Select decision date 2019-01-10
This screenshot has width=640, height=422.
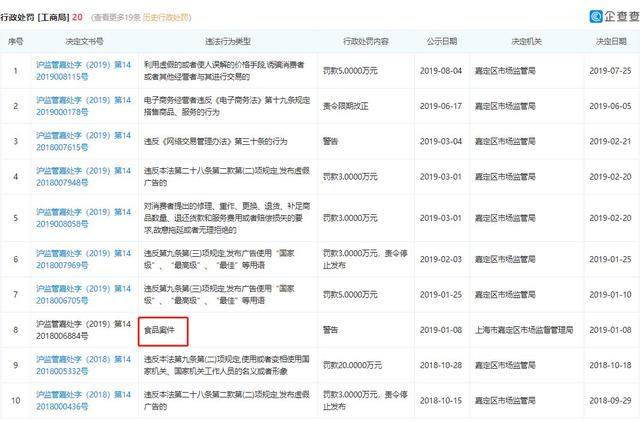(610, 295)
